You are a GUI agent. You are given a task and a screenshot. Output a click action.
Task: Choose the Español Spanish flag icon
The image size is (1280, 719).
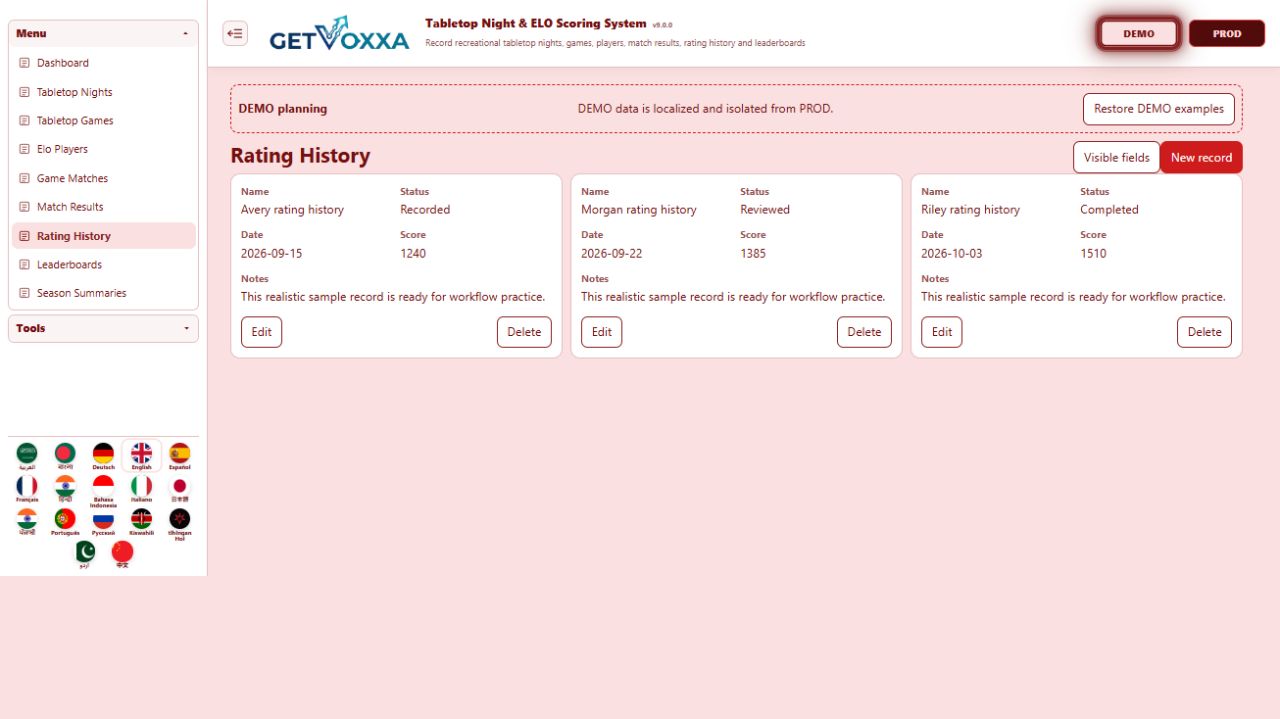tap(180, 456)
